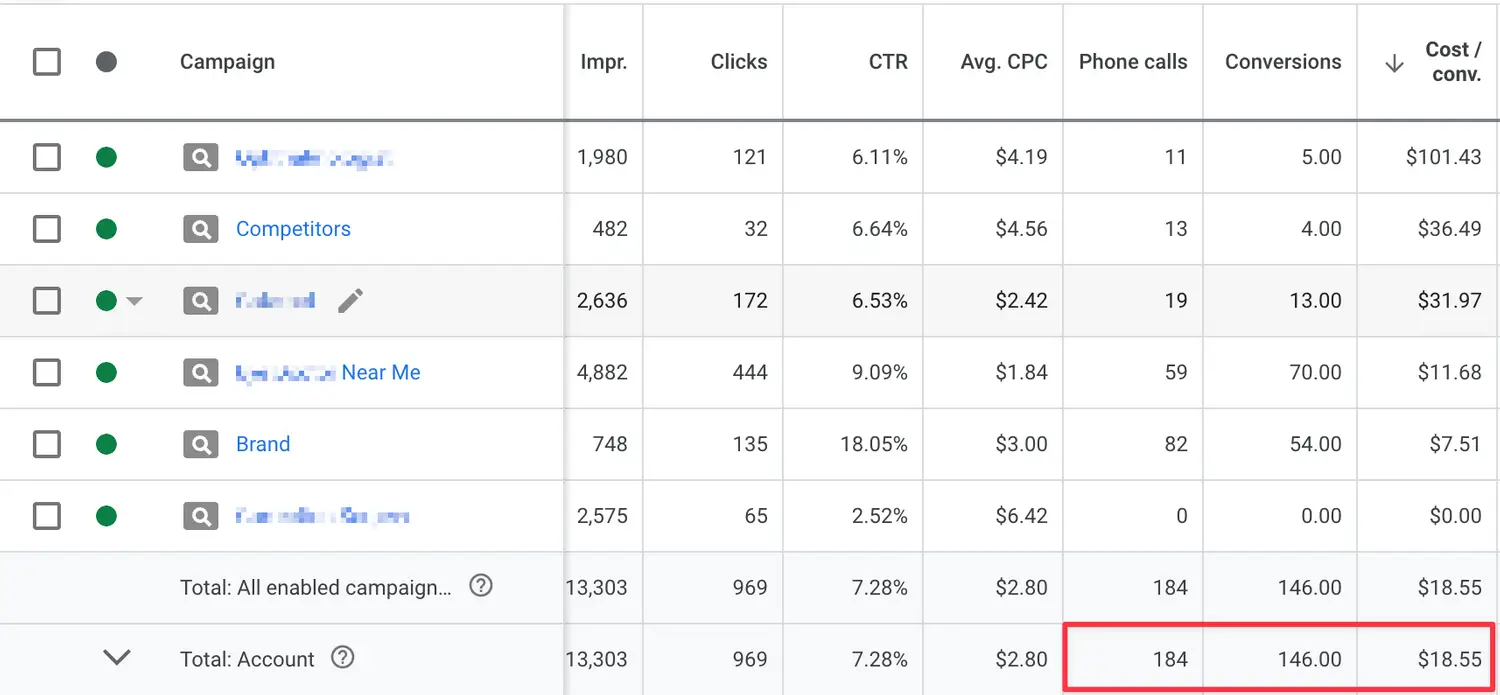This screenshot has width=1500, height=695.
Task: Check the box for Near Me campaign row
Action: click(47, 373)
